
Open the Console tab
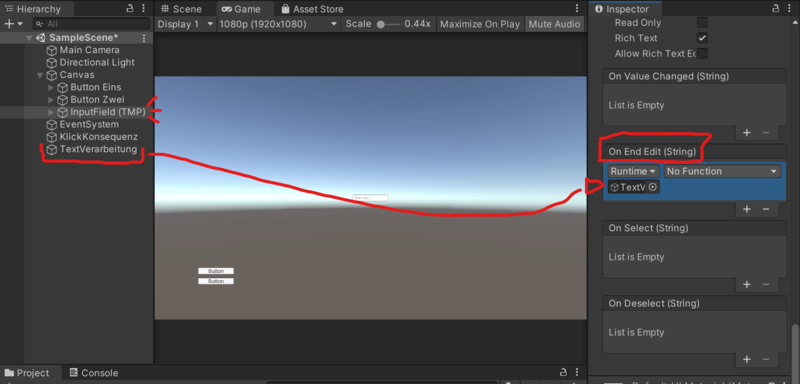pos(94,373)
